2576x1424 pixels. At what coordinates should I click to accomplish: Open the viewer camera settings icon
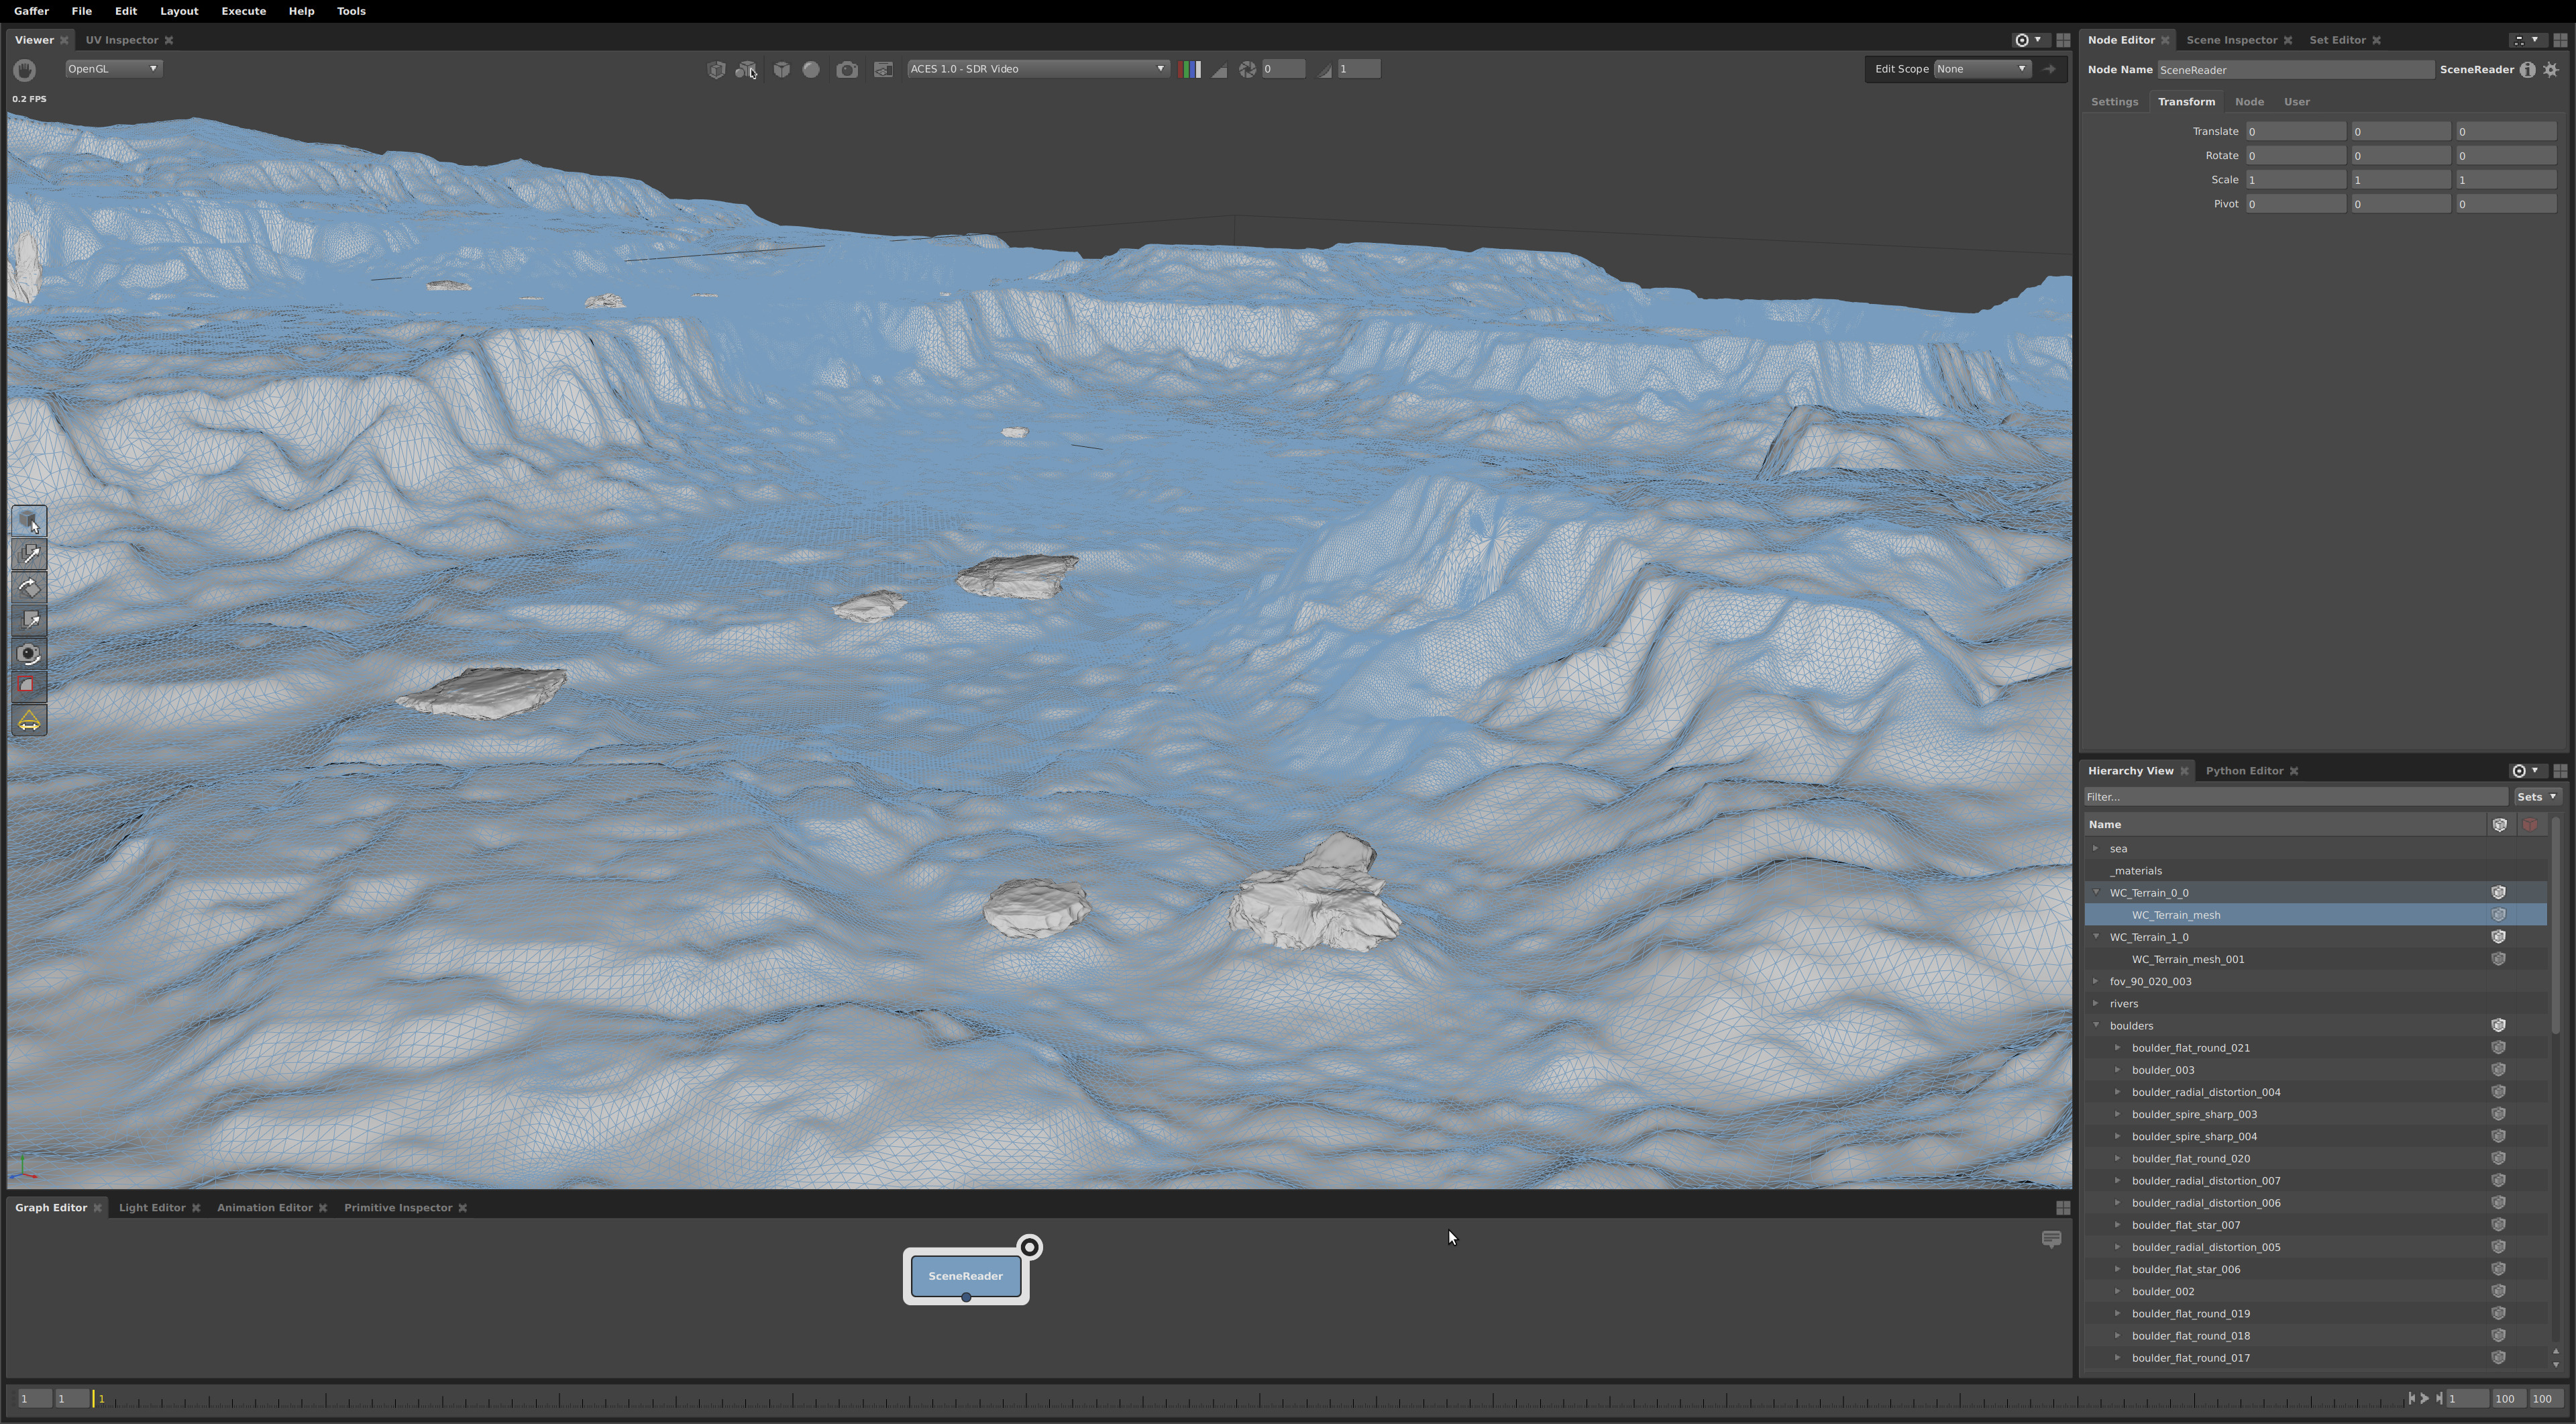tap(846, 69)
